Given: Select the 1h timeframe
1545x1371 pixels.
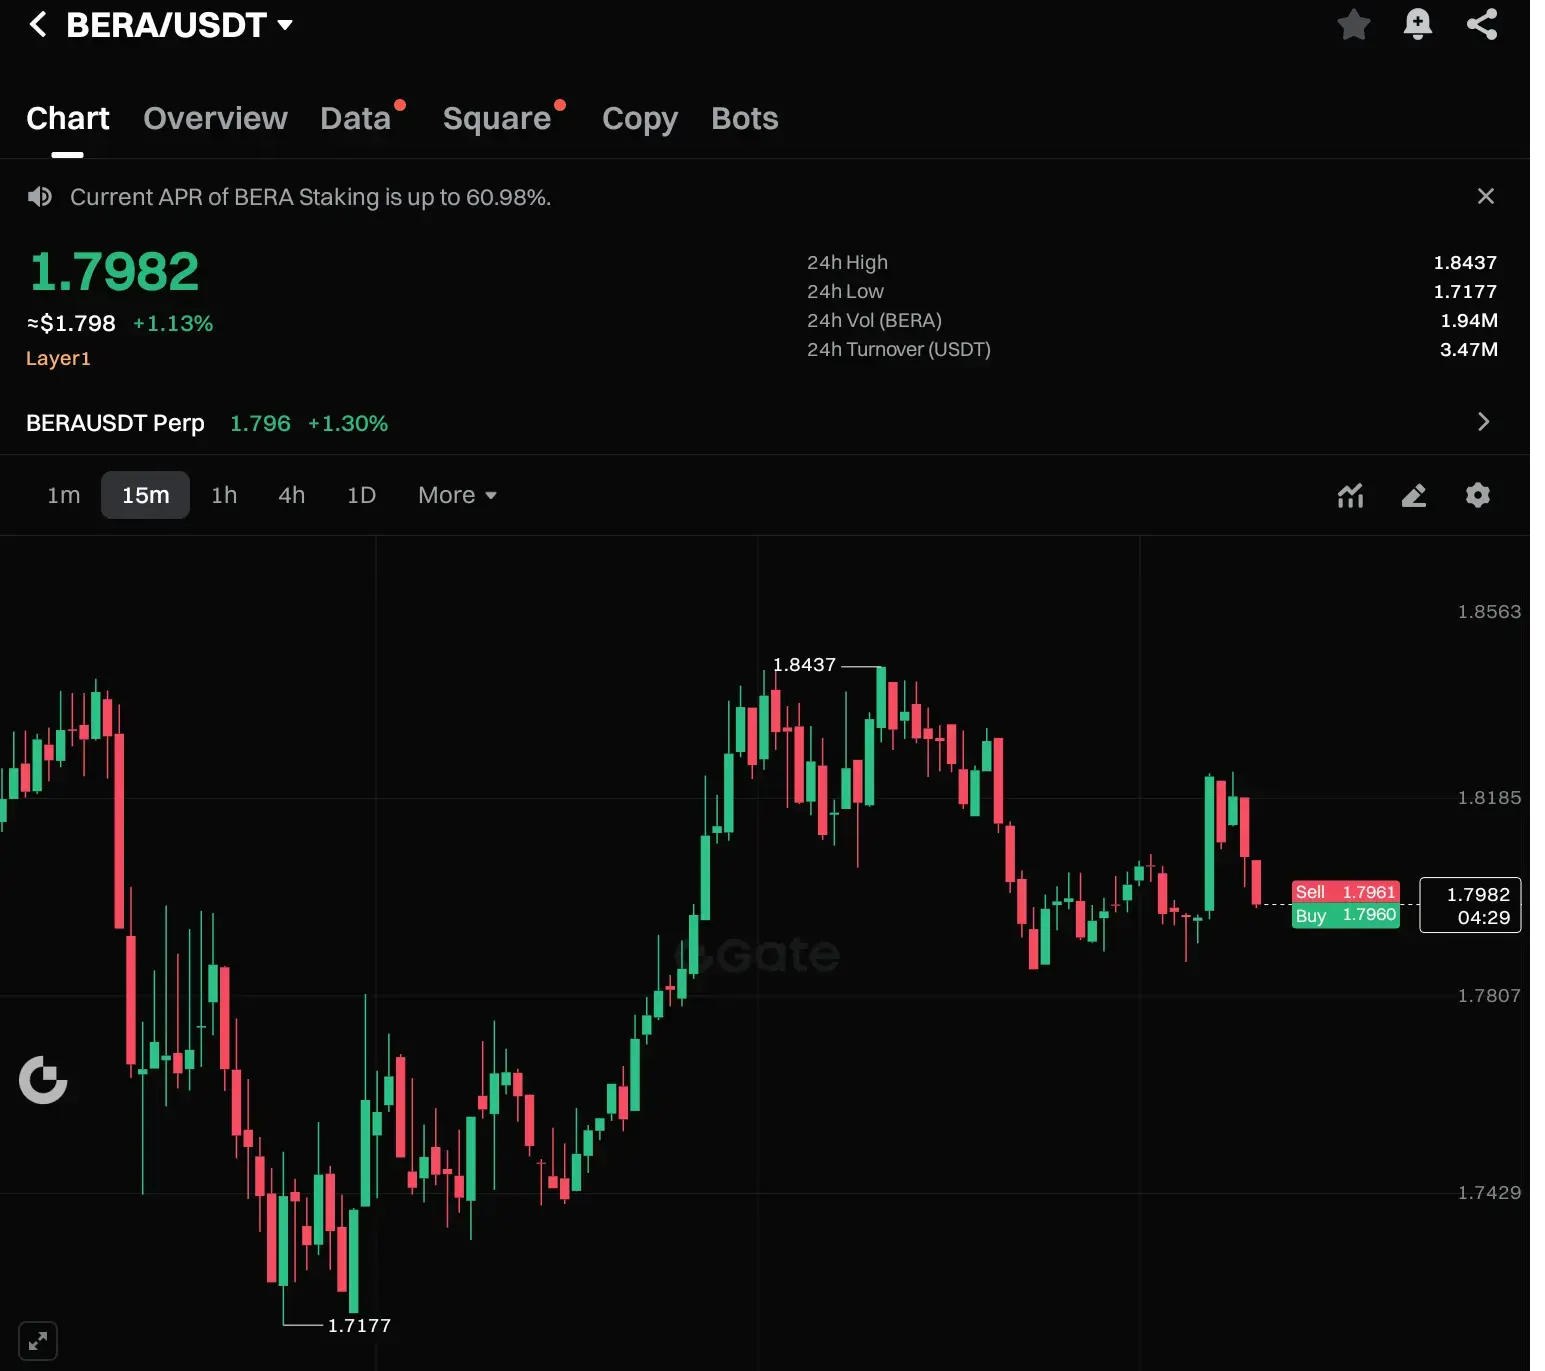Looking at the screenshot, I should [x=224, y=495].
